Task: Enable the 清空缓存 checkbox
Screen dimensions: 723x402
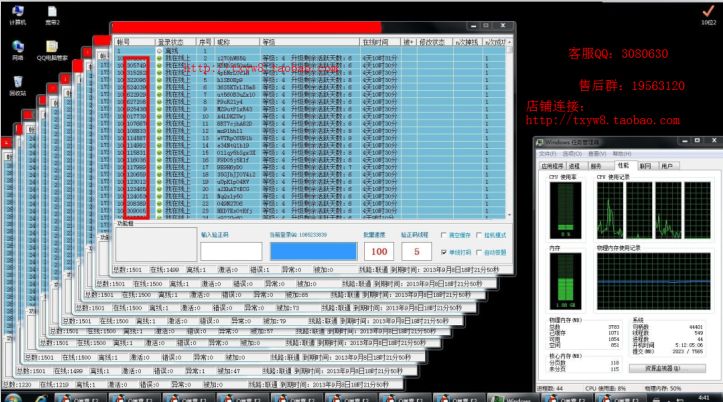Action: (x=444, y=234)
